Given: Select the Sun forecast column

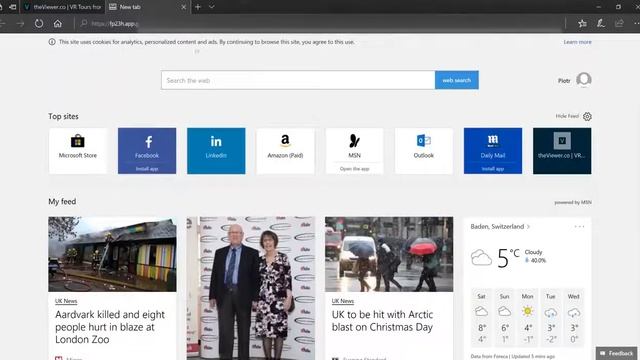Looking at the screenshot, I should [504, 317].
